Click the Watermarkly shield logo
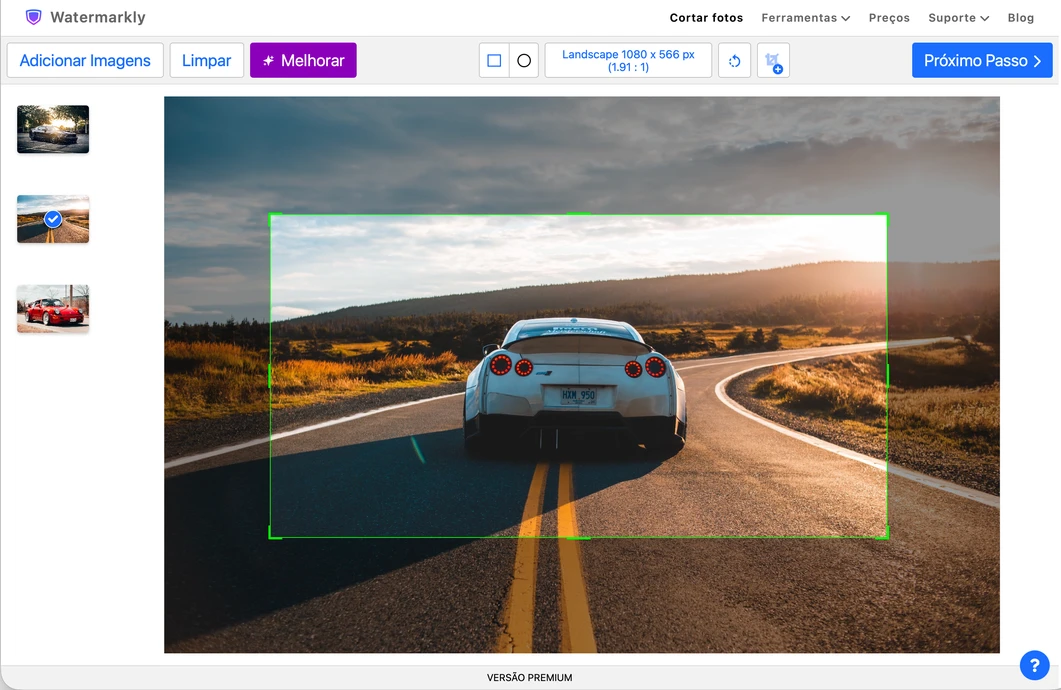1061x690 pixels. 33,17
